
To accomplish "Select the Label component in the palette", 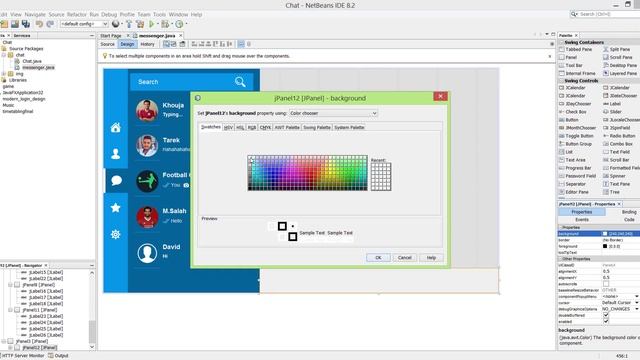I will click(x=612, y=104).
